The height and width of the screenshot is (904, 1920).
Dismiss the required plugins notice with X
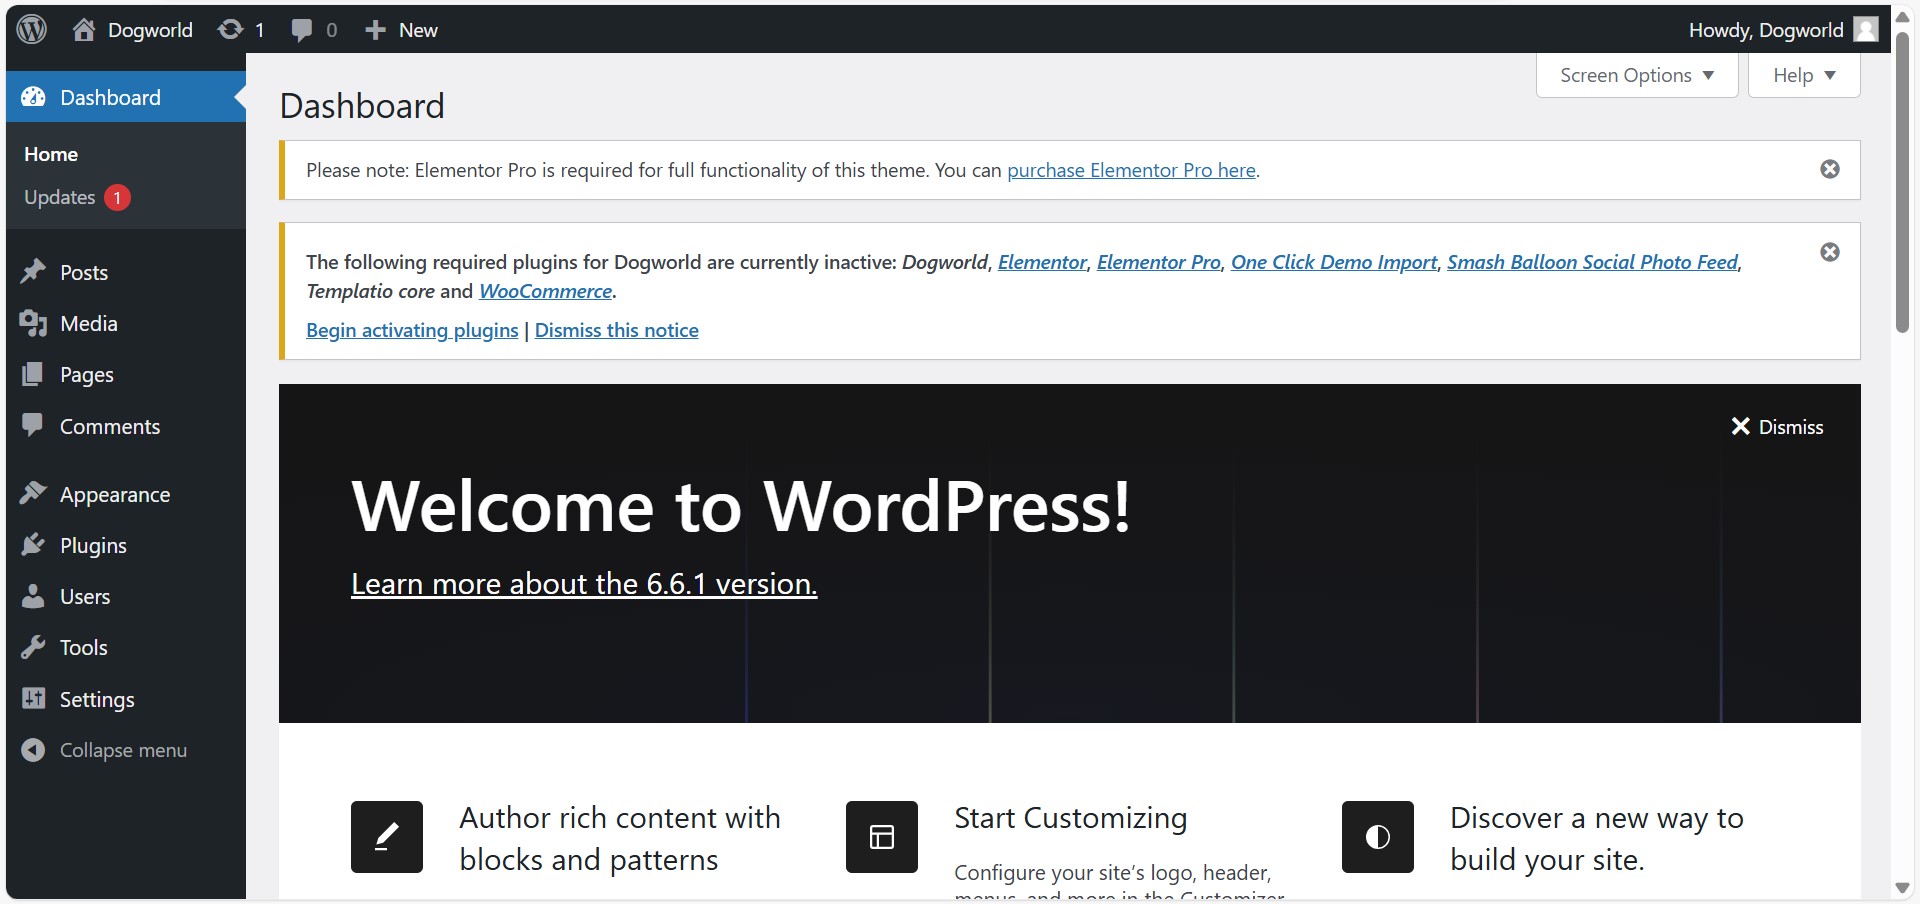(x=1830, y=252)
